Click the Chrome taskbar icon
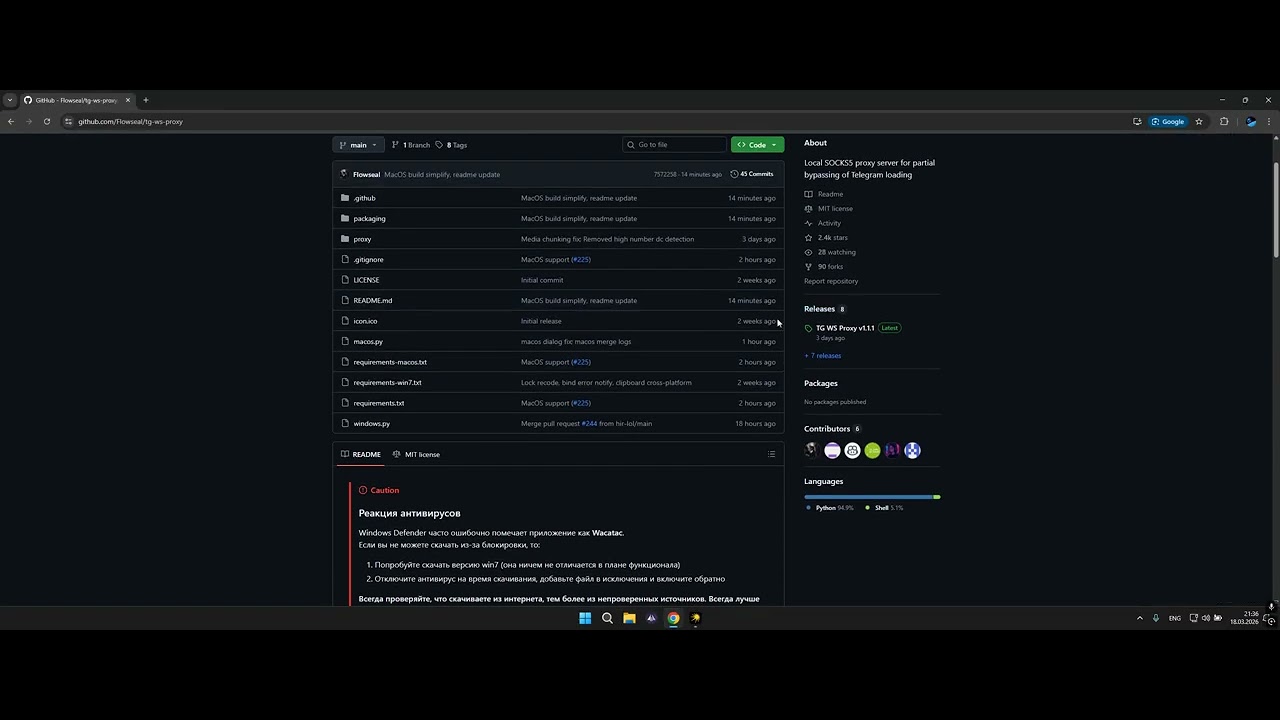 pos(673,618)
